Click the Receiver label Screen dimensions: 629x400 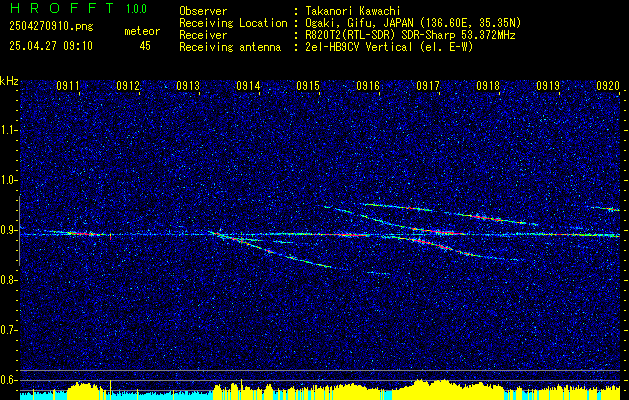coord(203,35)
